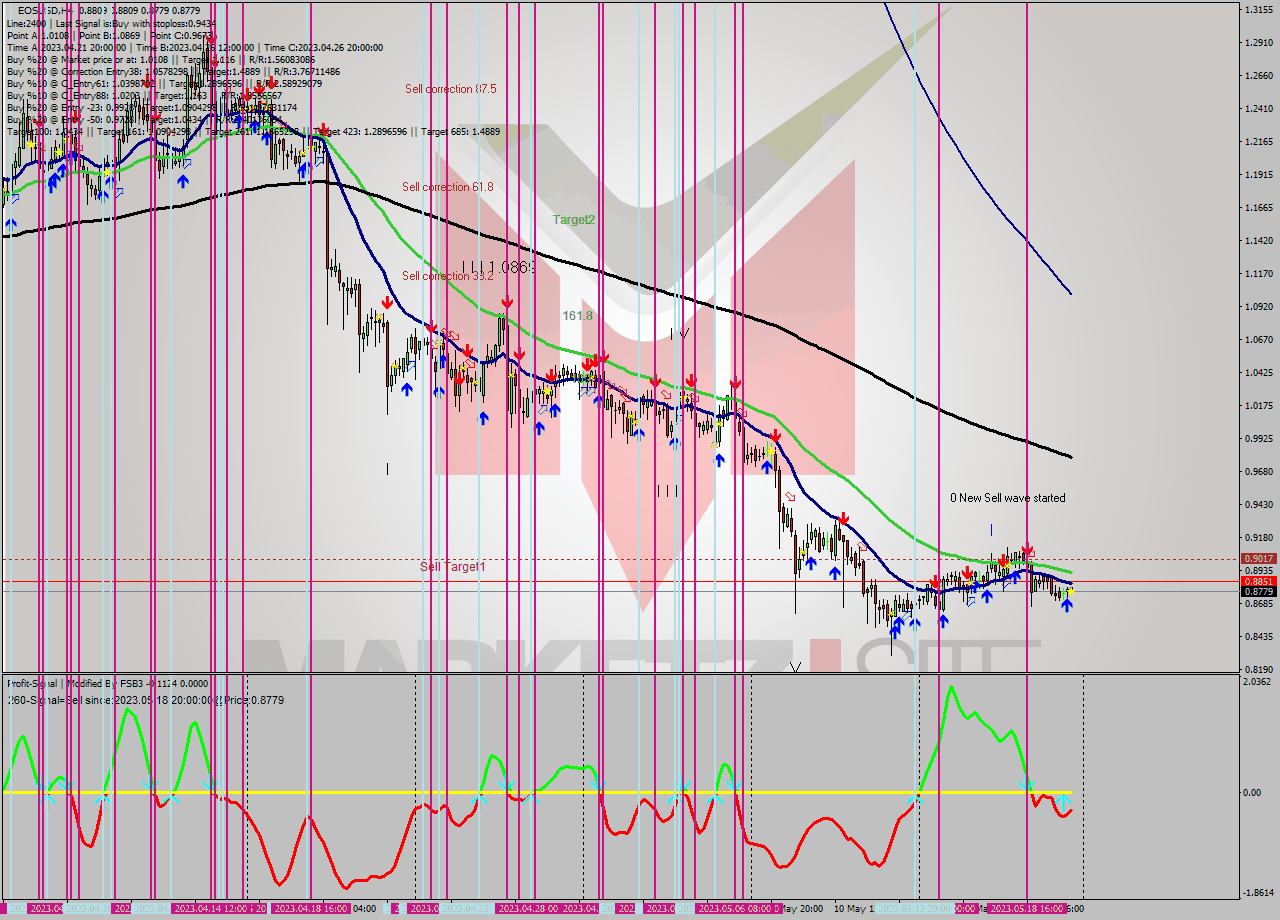Click the red 0.9017 price tag
The width and height of the screenshot is (1280, 920).
(x=1257, y=559)
